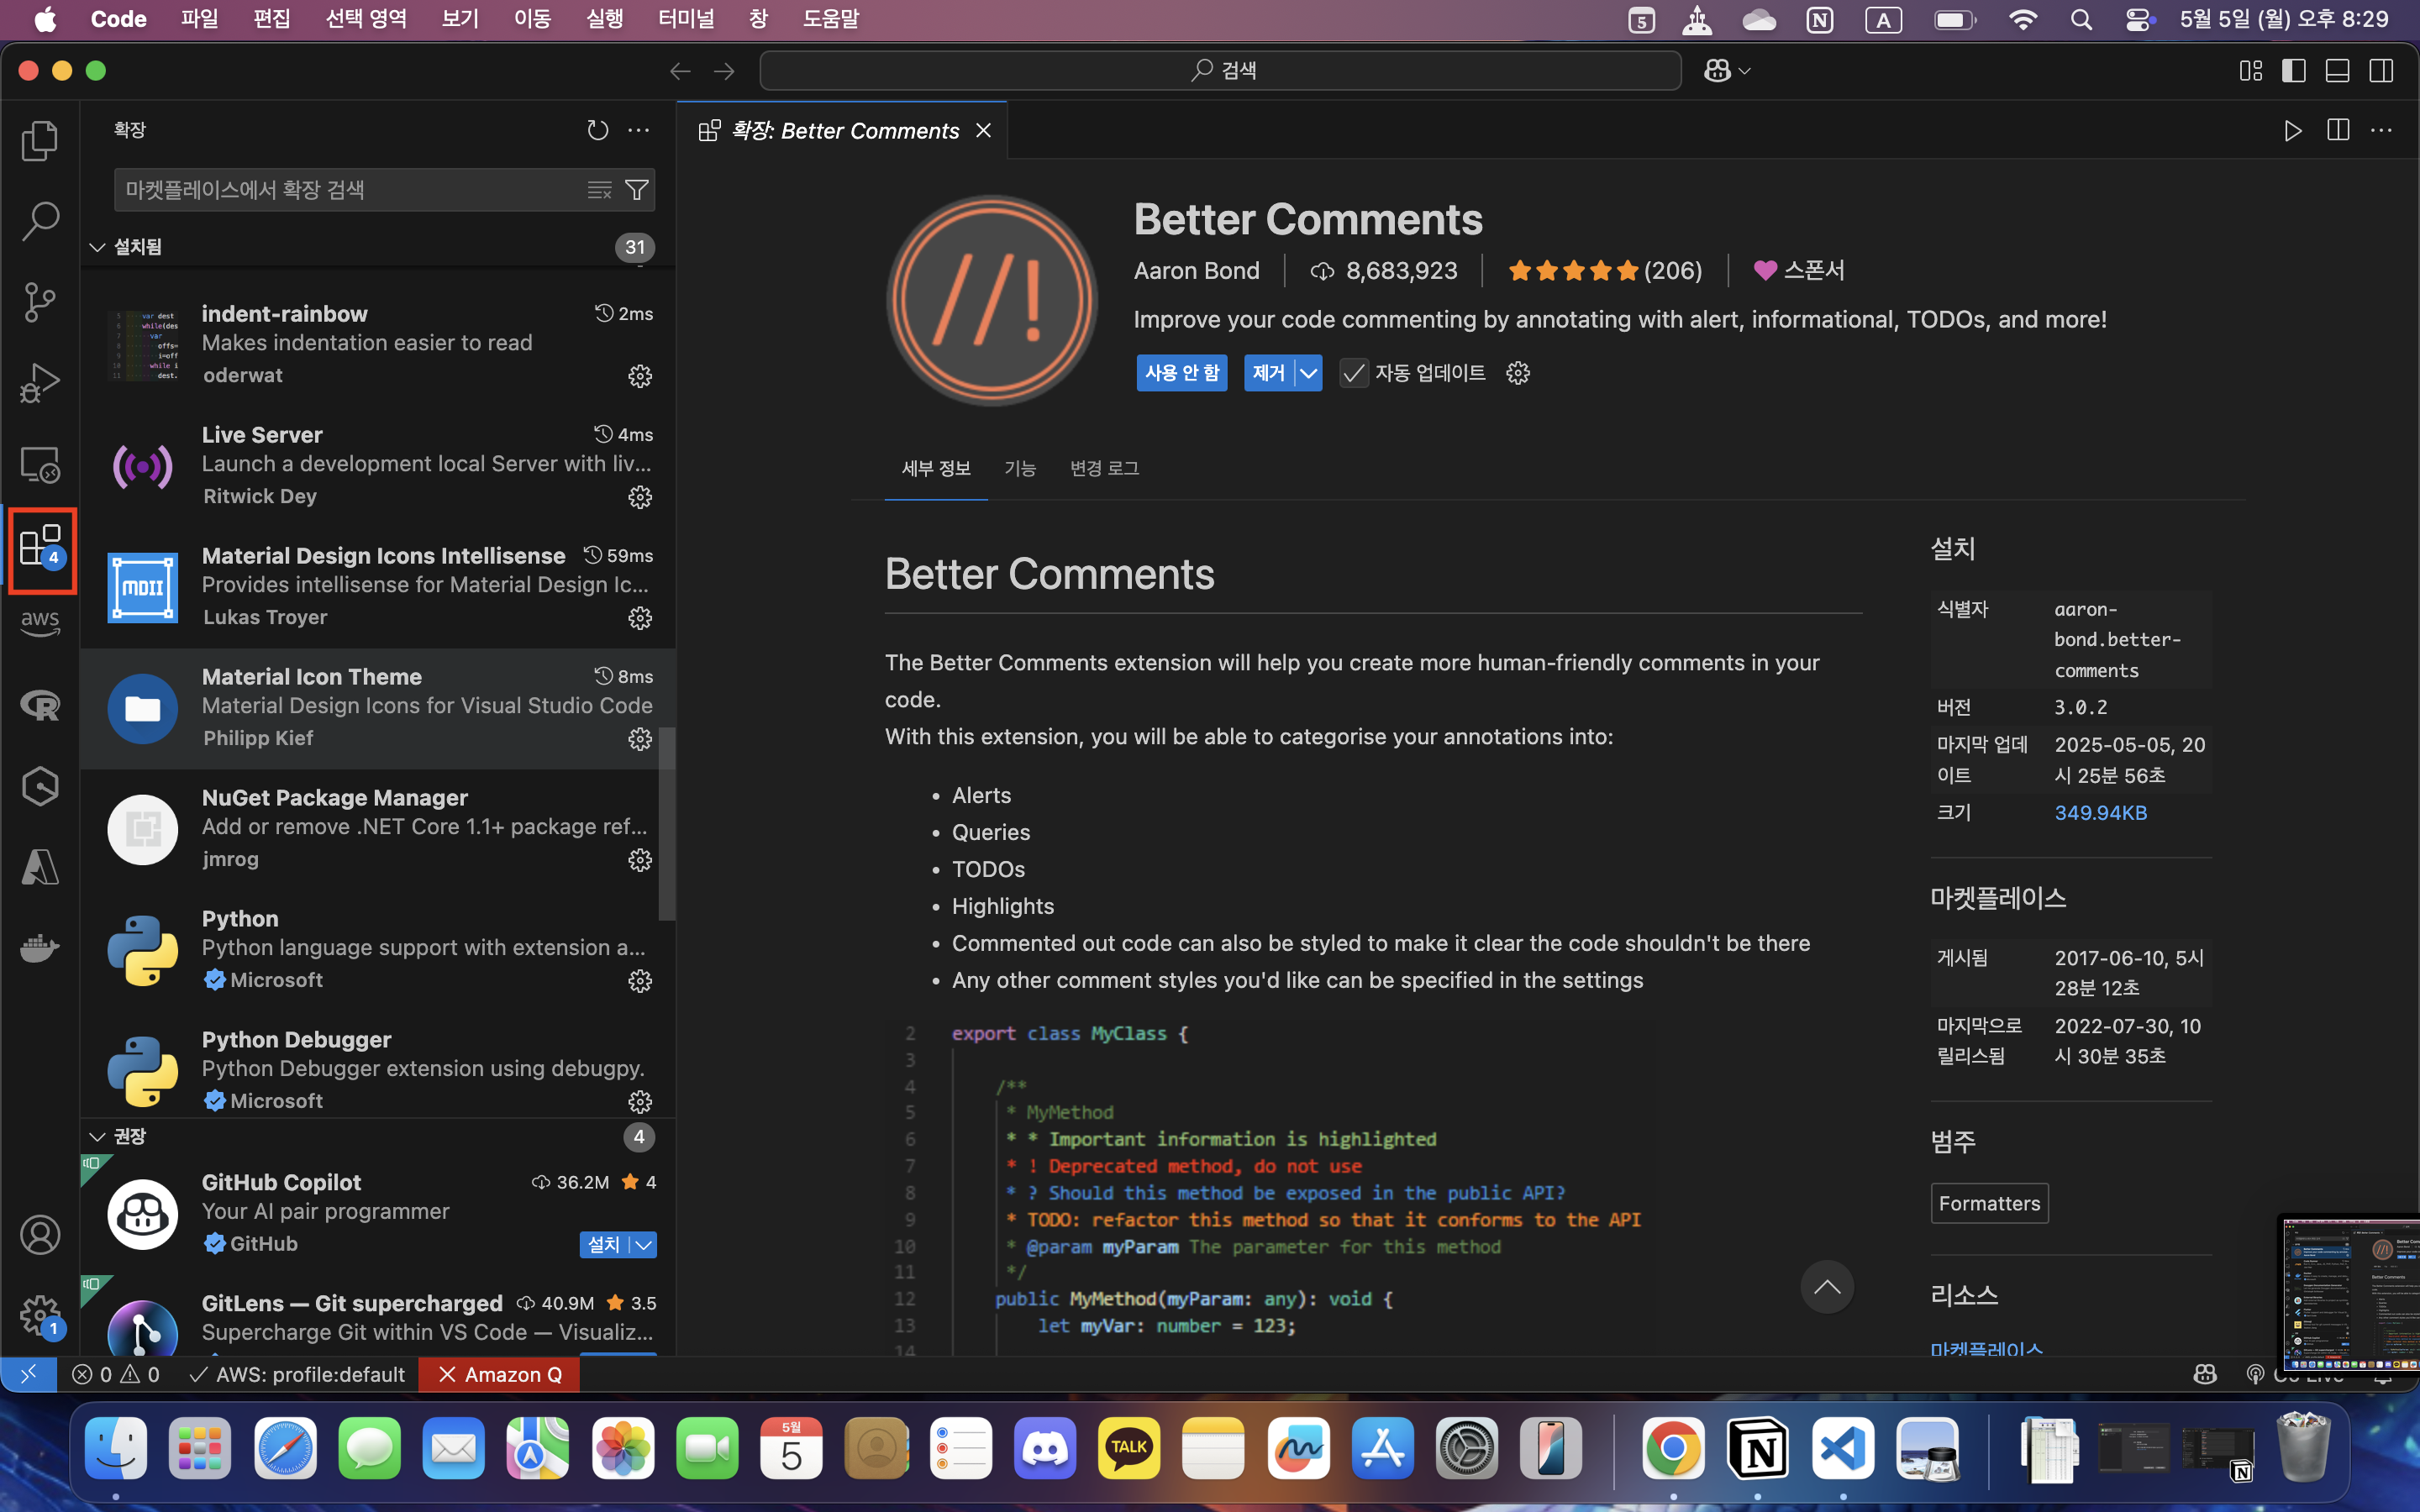The width and height of the screenshot is (2420, 1512).
Task: Switch to the 변경 로그 tab
Action: pyautogui.click(x=1103, y=468)
